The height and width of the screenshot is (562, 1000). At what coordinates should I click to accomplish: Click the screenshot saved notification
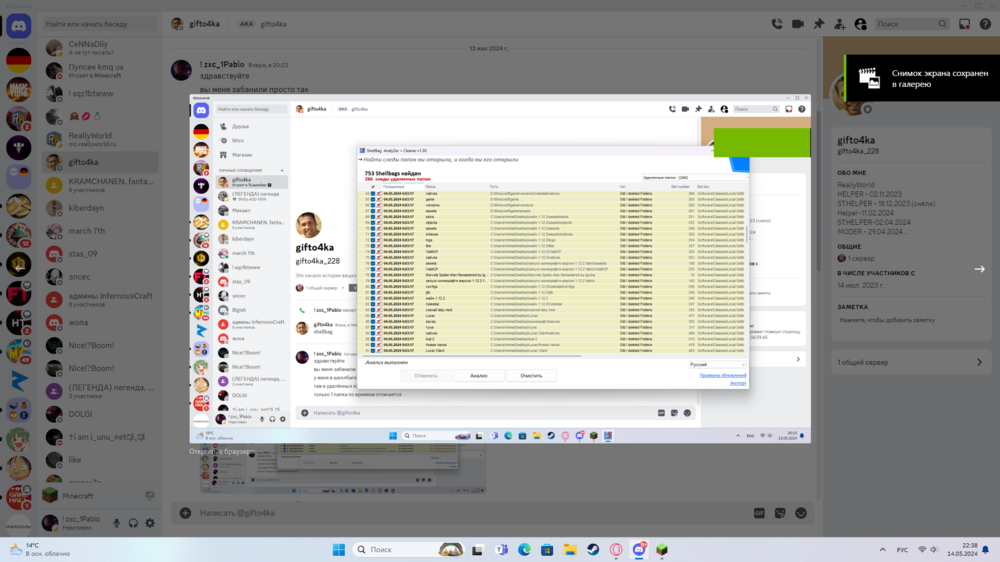(x=922, y=78)
